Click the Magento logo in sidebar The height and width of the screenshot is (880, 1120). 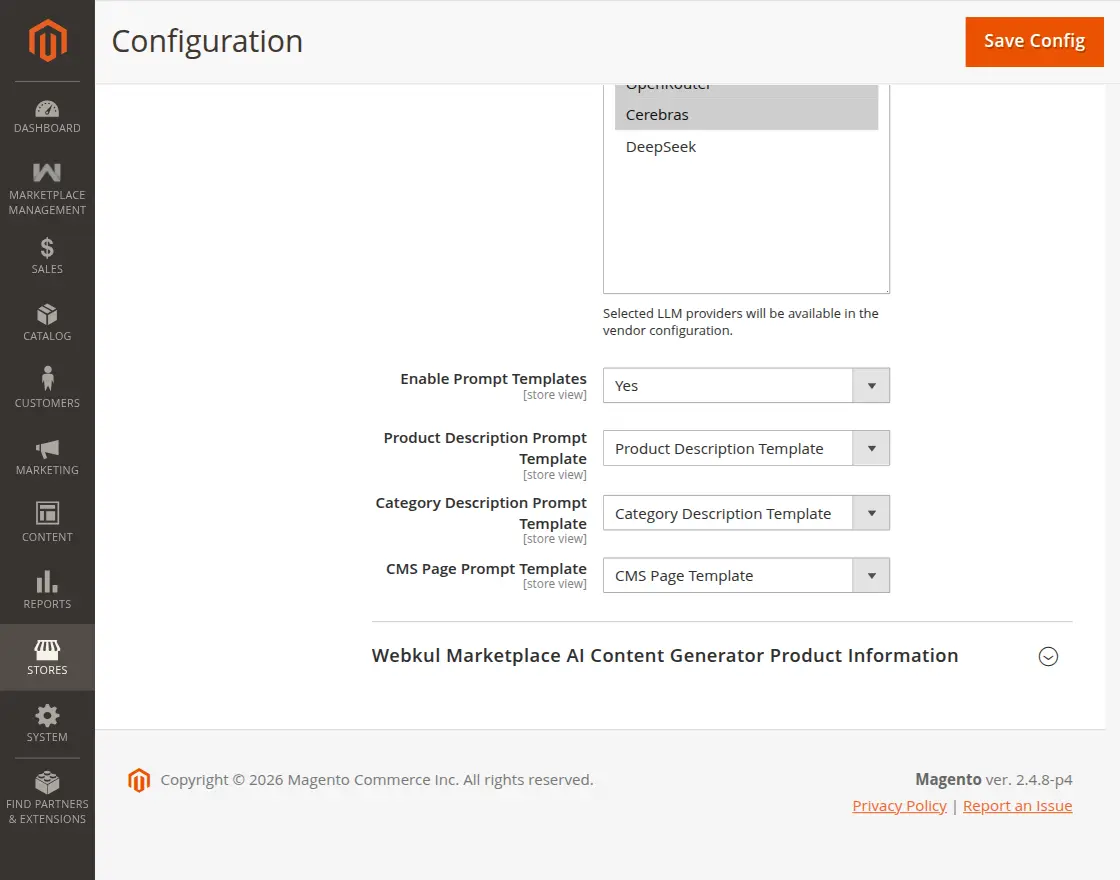coord(47,40)
